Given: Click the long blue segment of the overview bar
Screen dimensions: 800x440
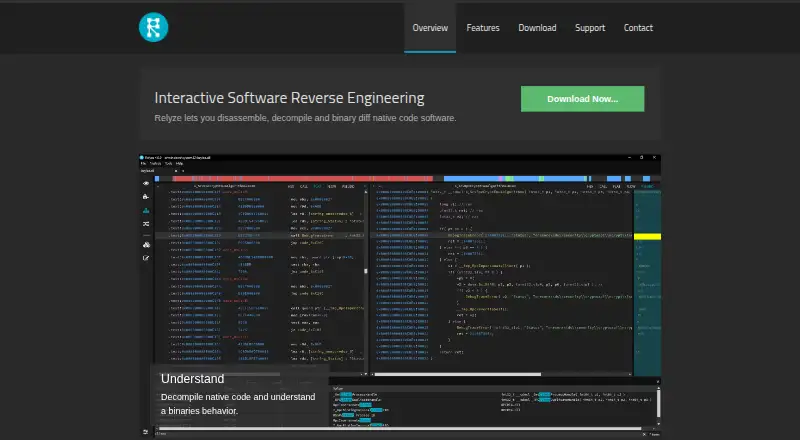Looking at the screenshot, I should (x=515, y=179).
